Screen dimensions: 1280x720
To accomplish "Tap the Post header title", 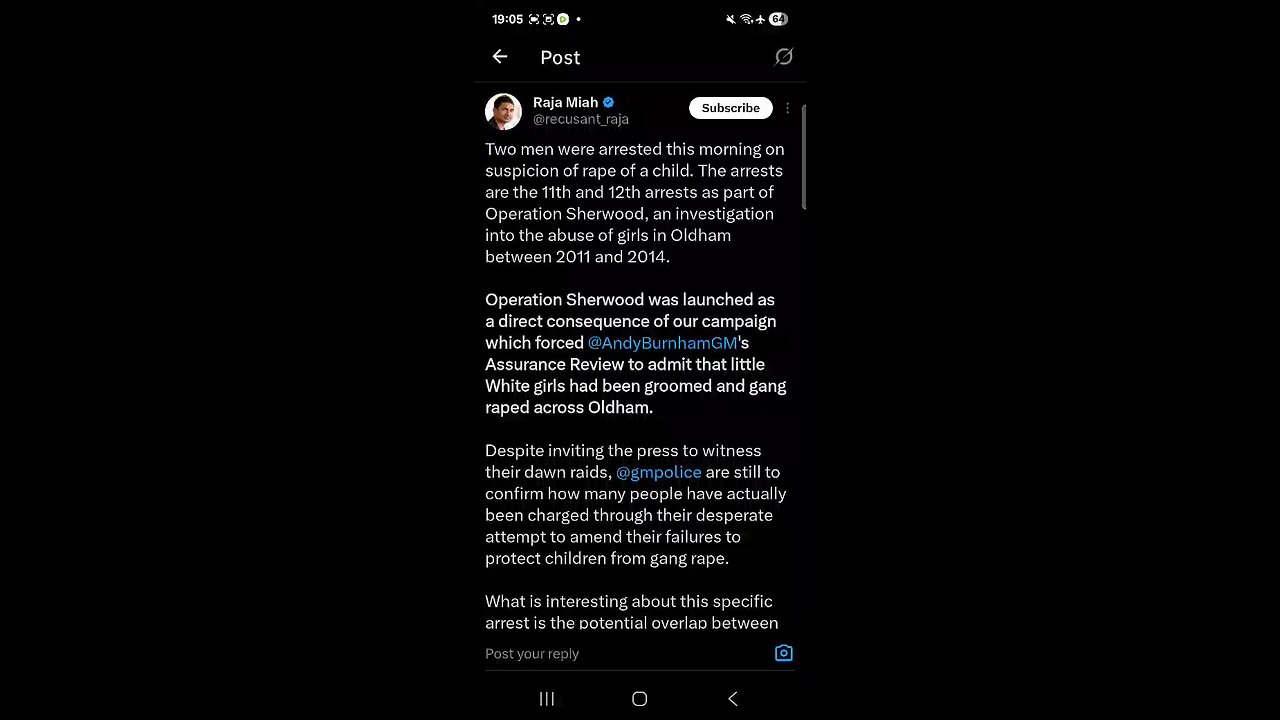I will [560, 58].
